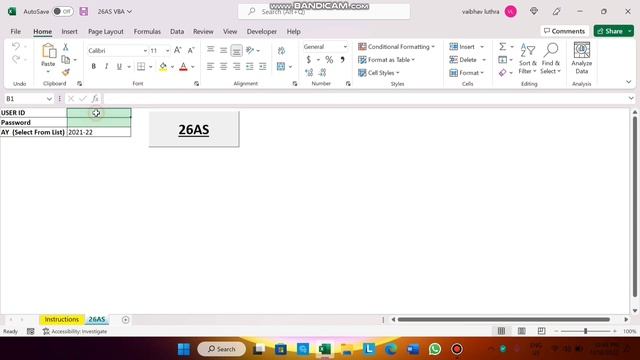Open Format cells dropdown
The image size is (640, 360).
click(467, 73)
